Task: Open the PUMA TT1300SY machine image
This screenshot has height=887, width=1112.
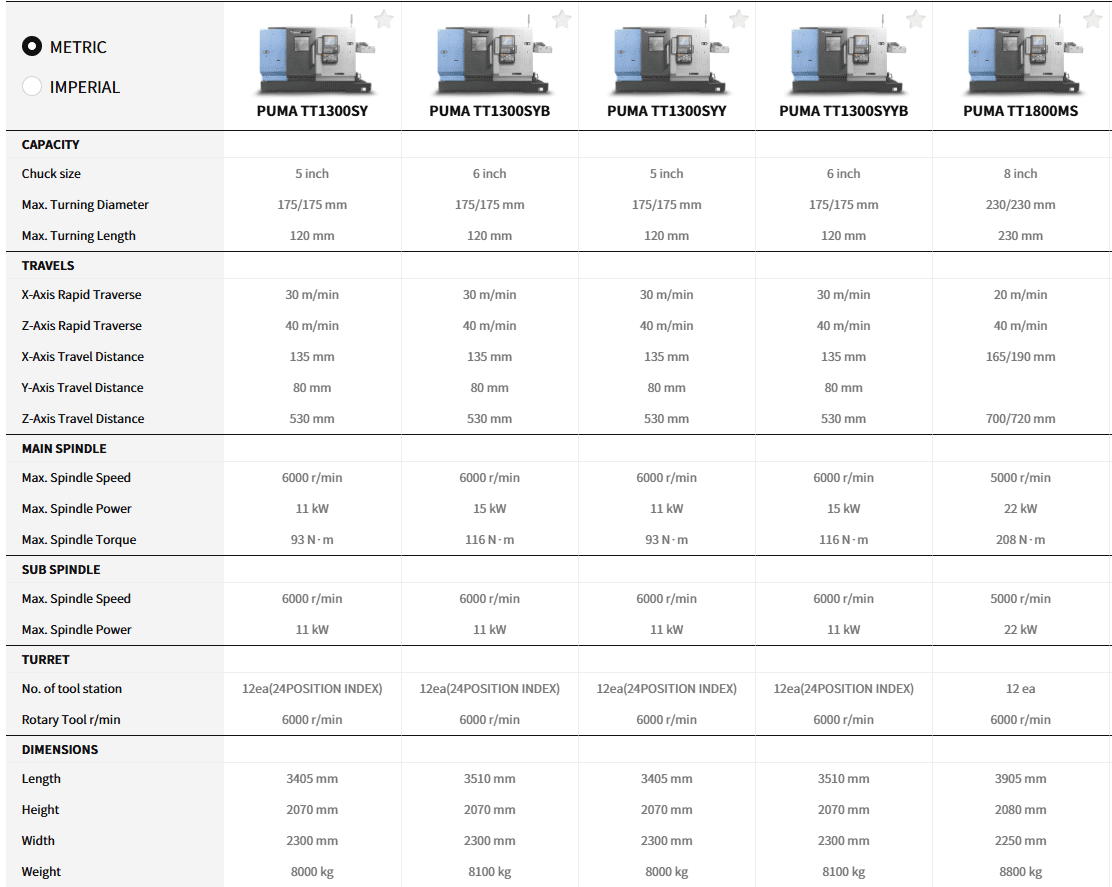Action: coord(312,57)
